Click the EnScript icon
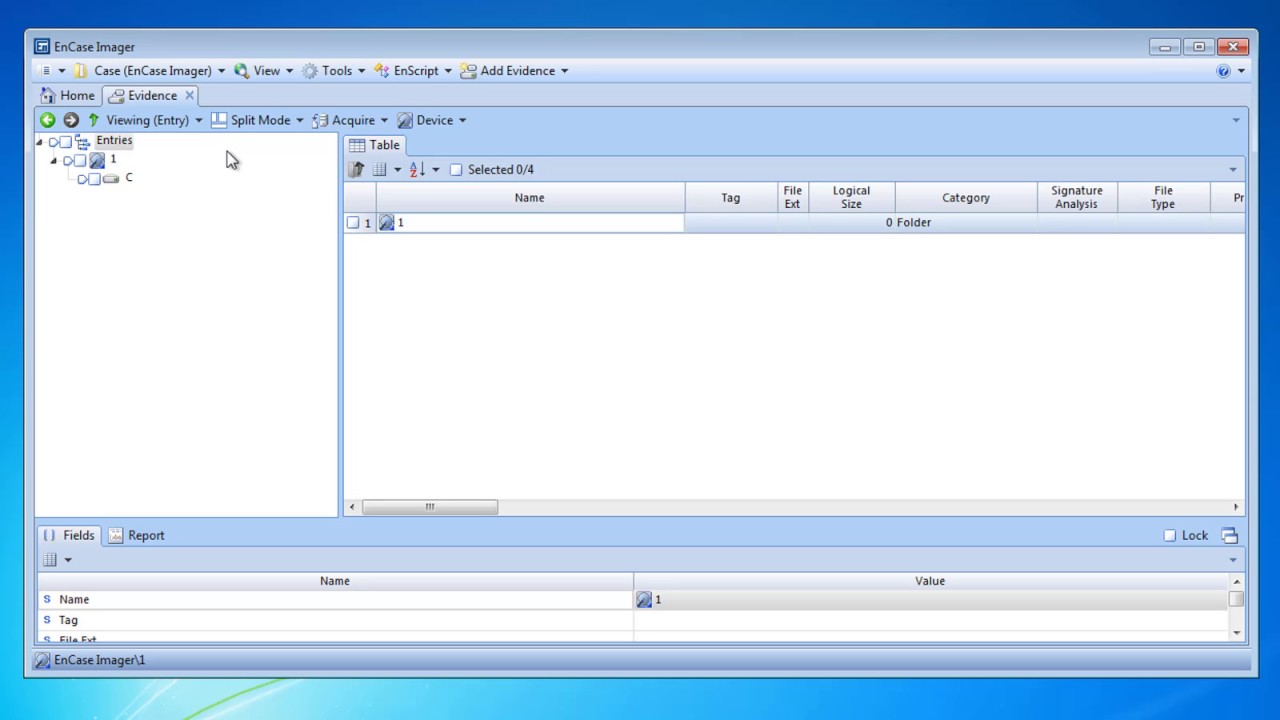Viewport: 1280px width, 720px height. click(x=381, y=71)
